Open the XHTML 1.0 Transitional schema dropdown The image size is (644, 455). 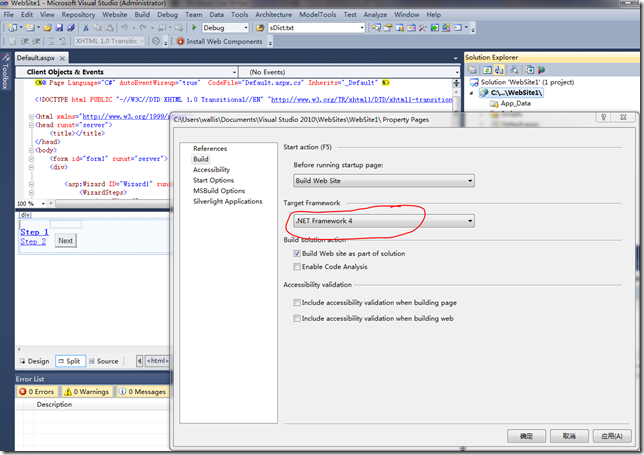coord(110,41)
